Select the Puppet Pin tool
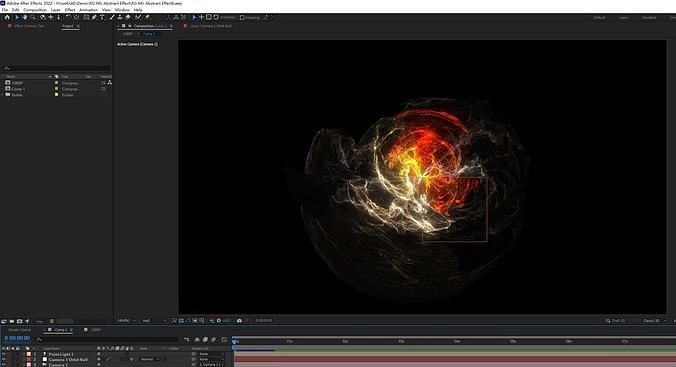This screenshot has height=367, width=676. (147, 17)
